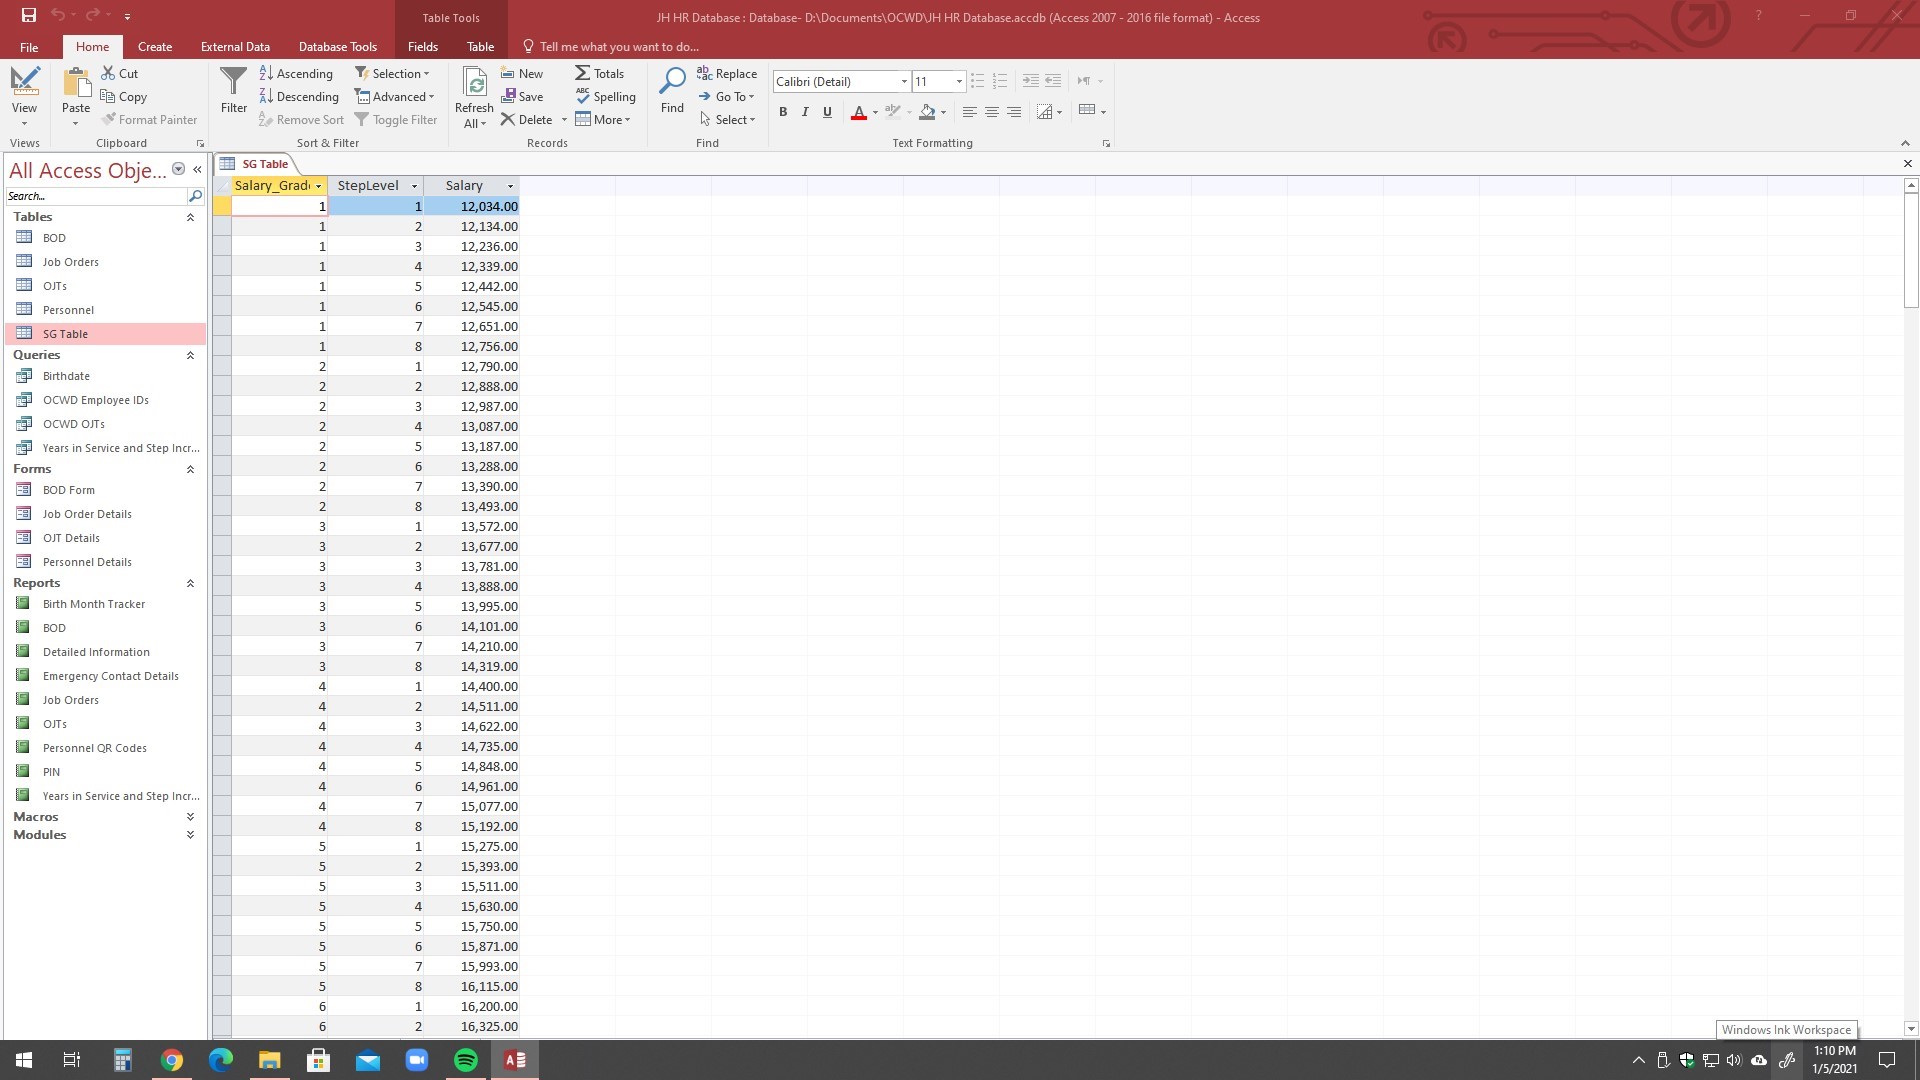
Task: Toggle underline text formatting
Action: tap(827, 112)
